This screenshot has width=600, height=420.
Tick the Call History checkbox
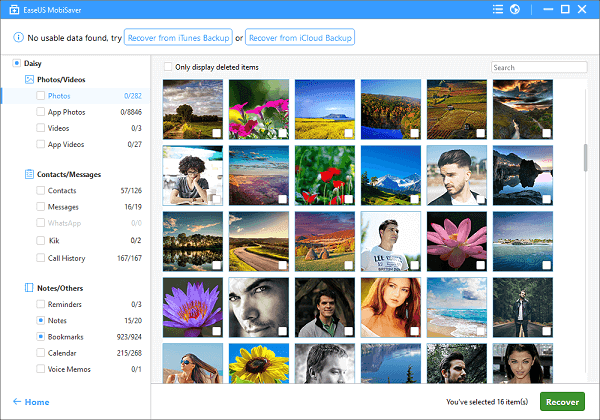pos(40,257)
